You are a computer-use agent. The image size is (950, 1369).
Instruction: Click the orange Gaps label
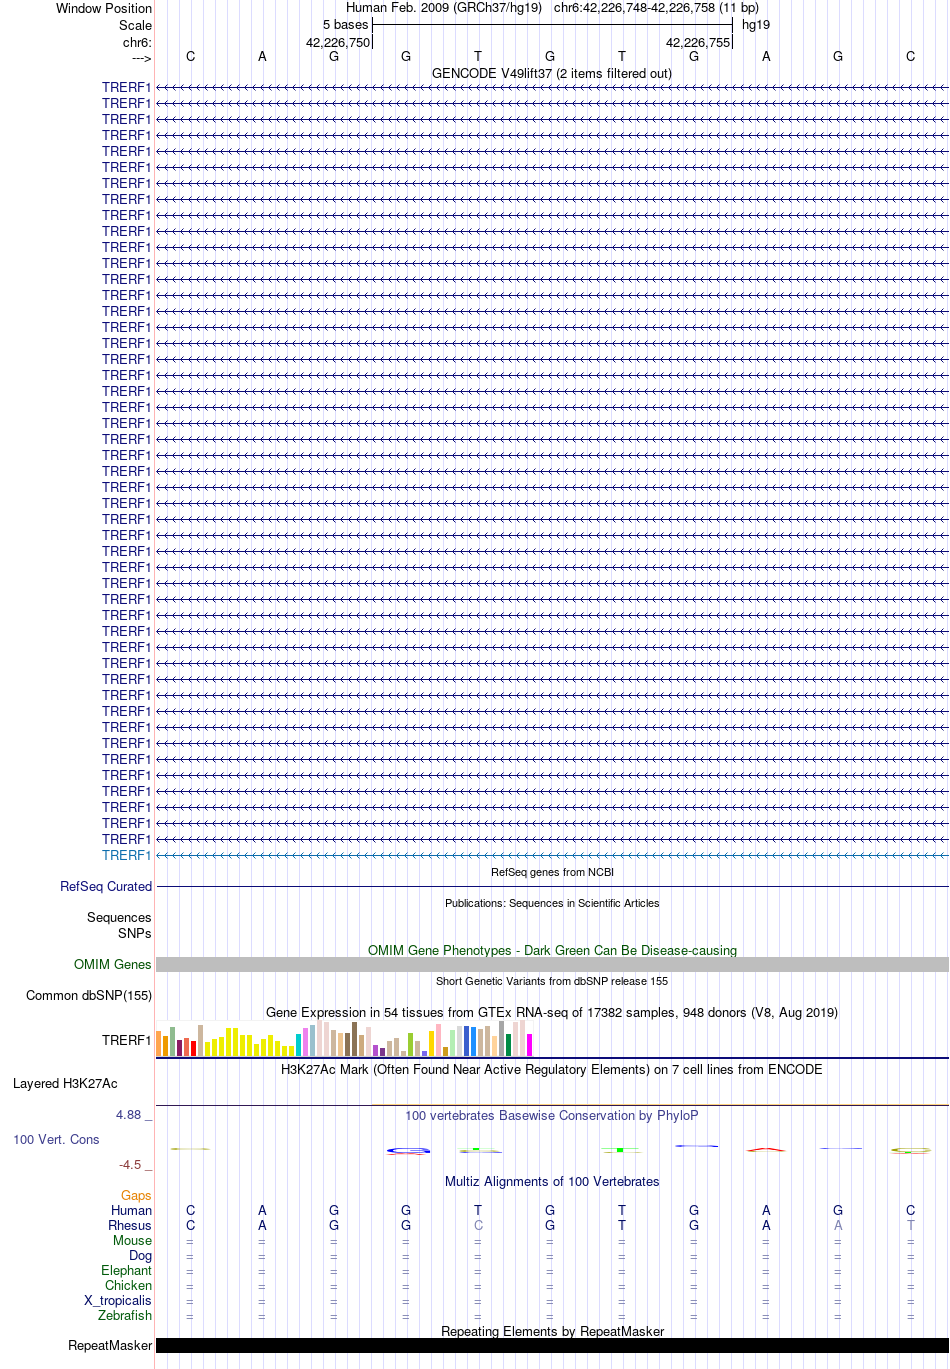click(136, 1195)
